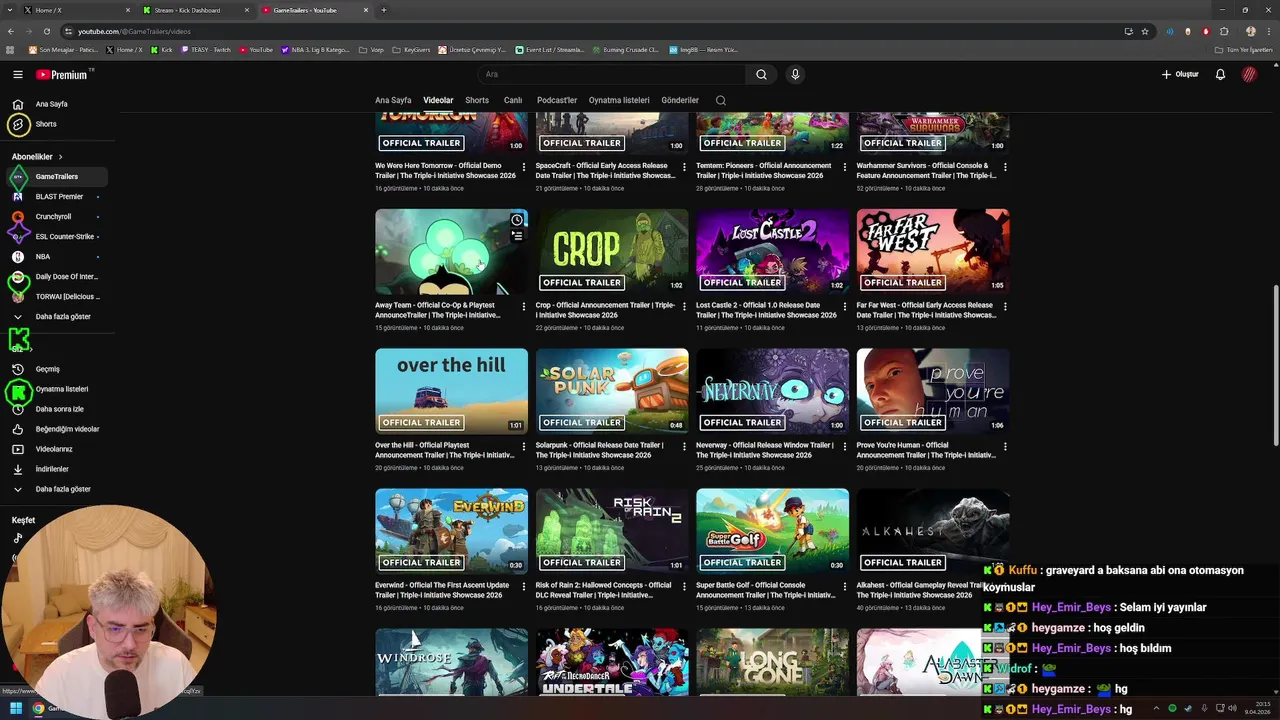Open options for Solarpunk video
Image resolution: width=1280 pixels, height=720 pixels.
[x=684, y=448]
